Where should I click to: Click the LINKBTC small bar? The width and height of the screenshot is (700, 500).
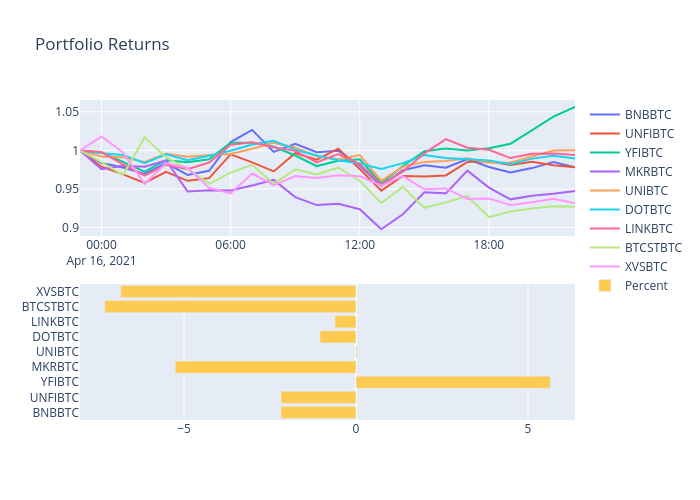pos(345,321)
